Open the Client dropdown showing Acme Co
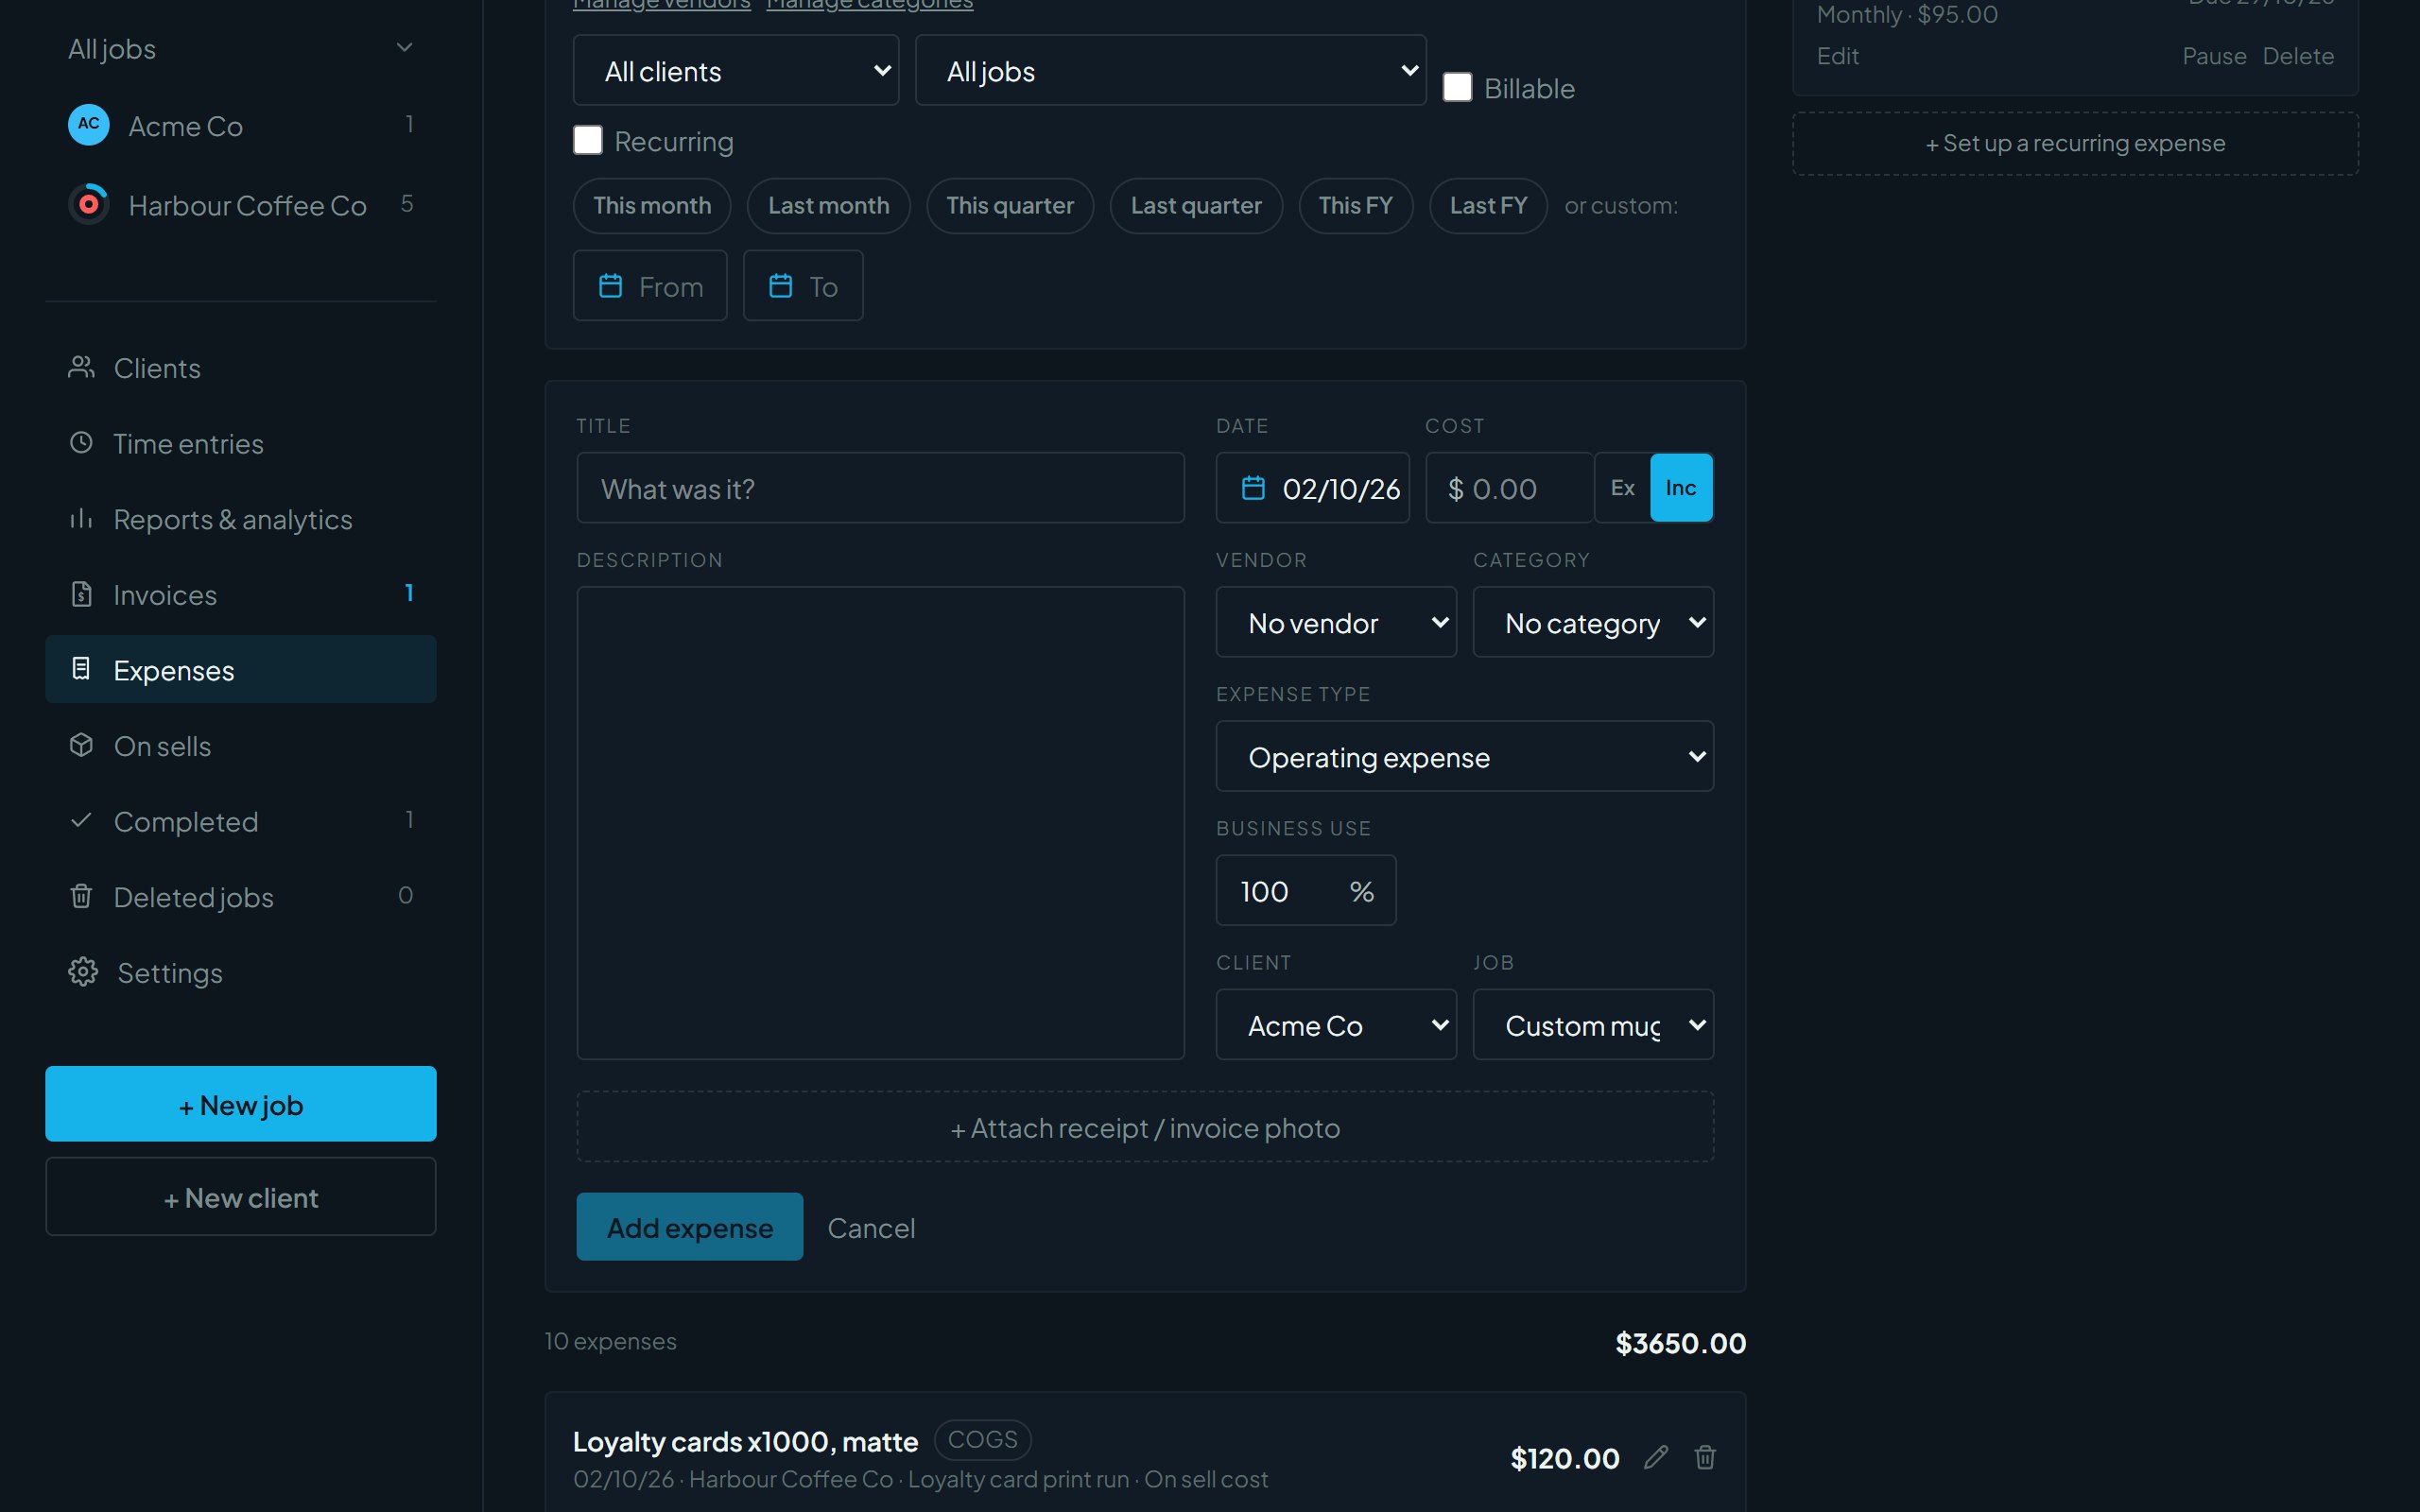 1336,1025
